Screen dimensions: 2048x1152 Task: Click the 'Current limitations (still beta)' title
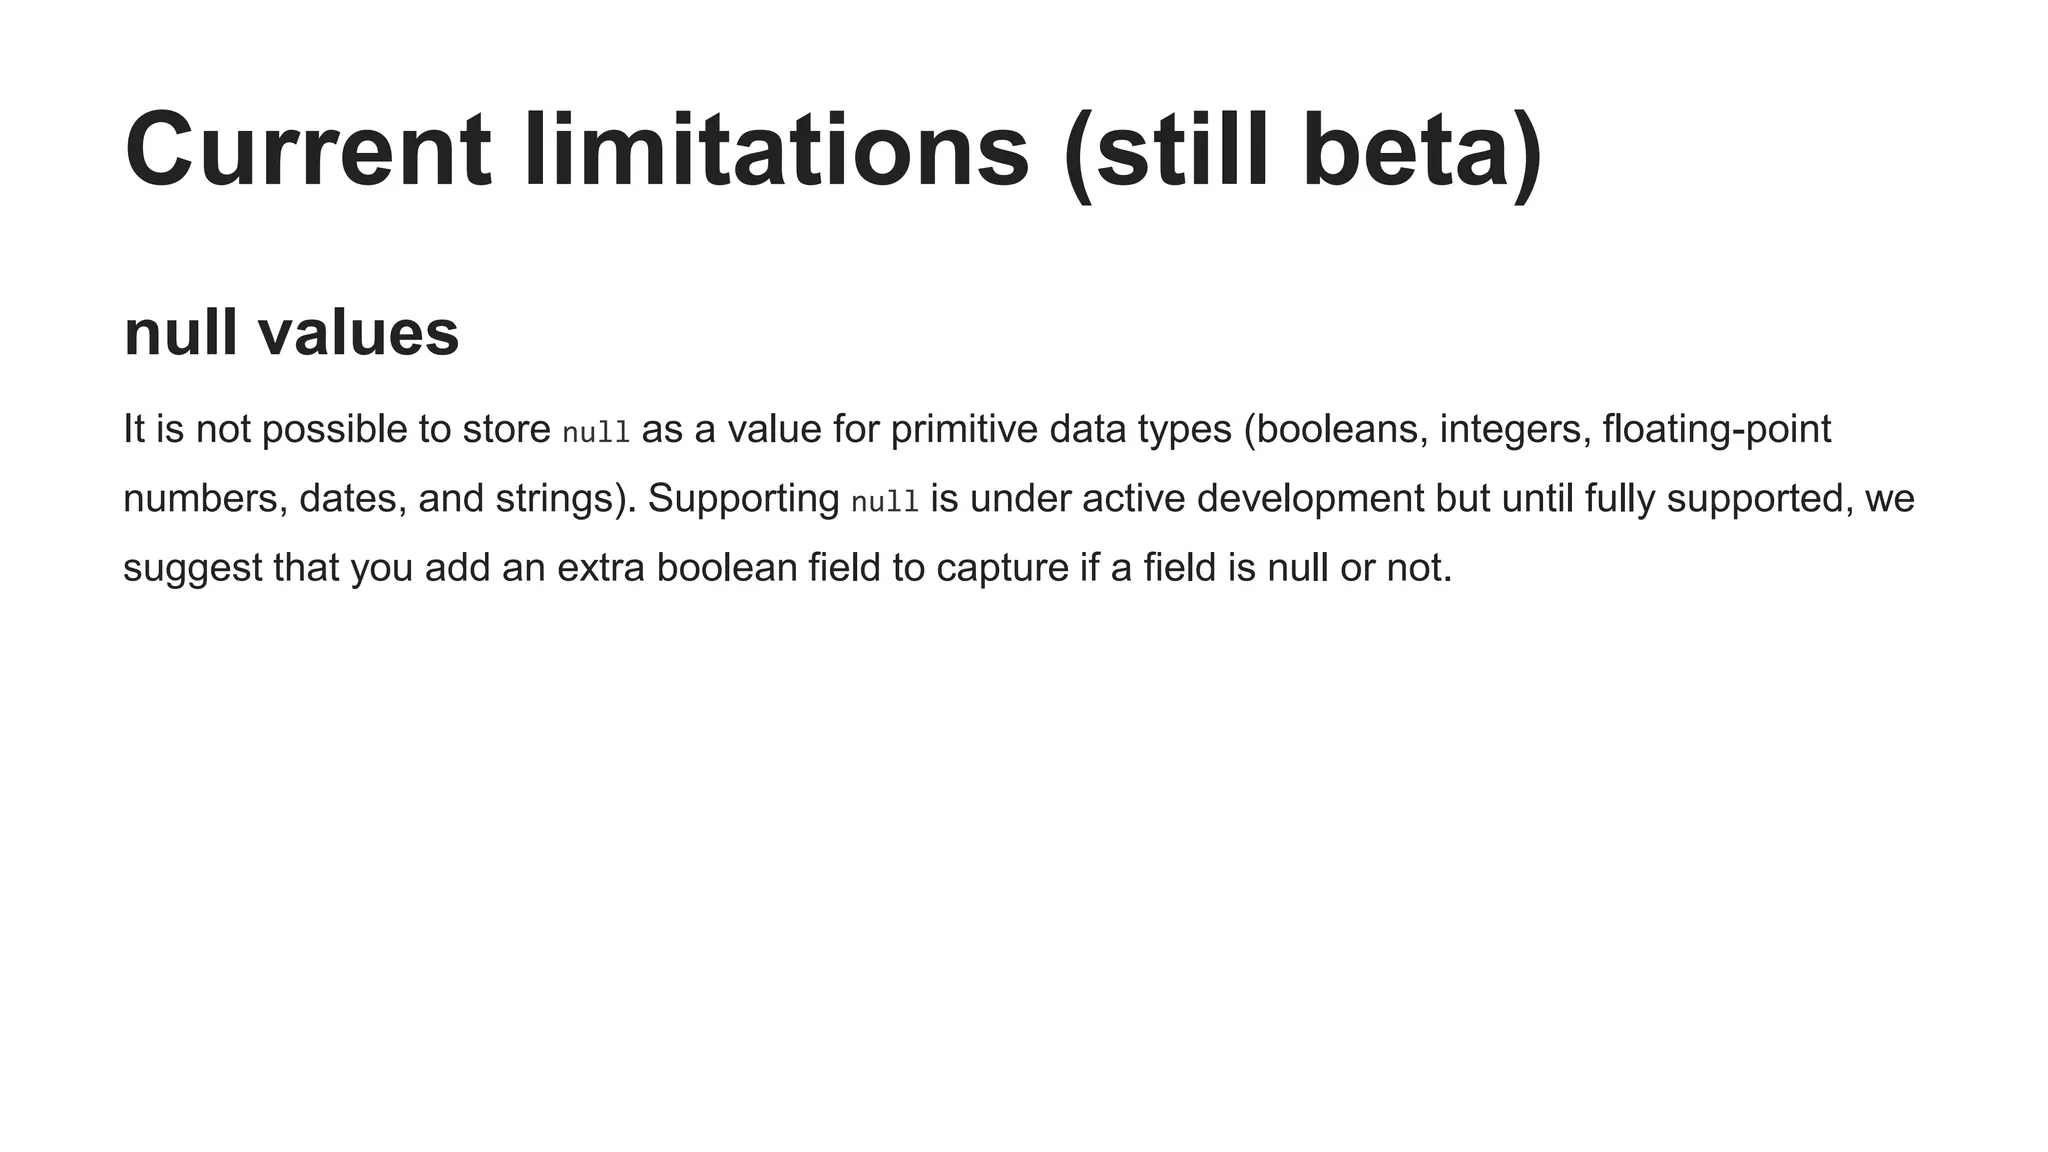click(x=833, y=150)
